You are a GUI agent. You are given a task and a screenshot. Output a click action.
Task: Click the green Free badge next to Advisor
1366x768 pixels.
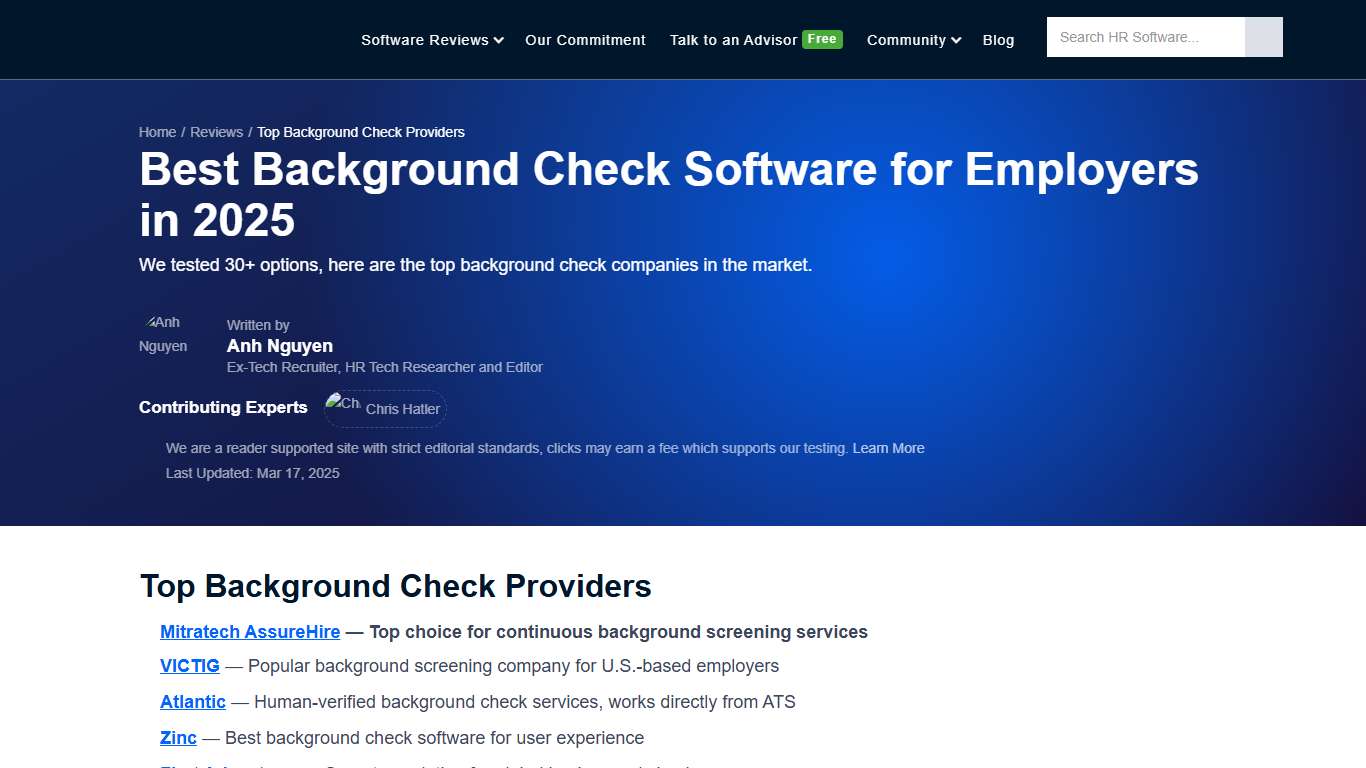821,39
